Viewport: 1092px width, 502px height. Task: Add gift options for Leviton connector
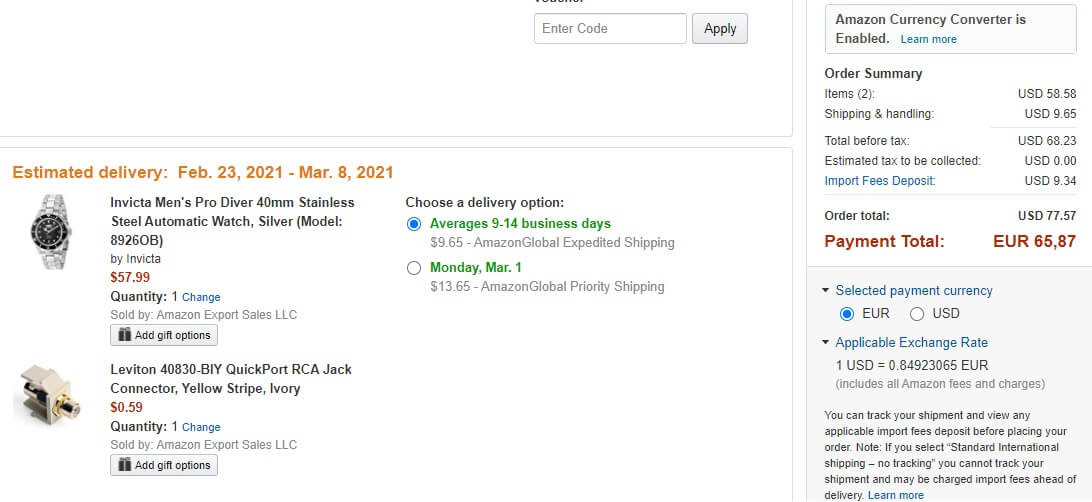pyautogui.click(x=164, y=465)
